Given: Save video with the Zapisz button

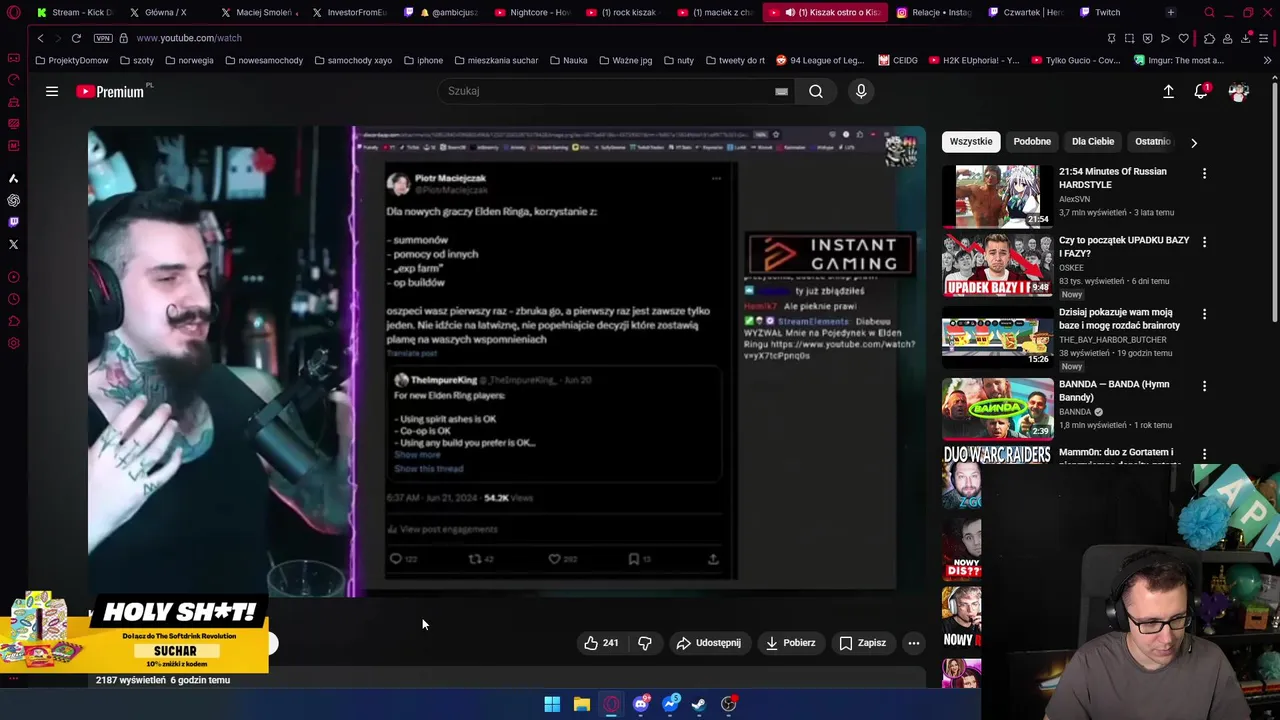Looking at the screenshot, I should coord(862,643).
